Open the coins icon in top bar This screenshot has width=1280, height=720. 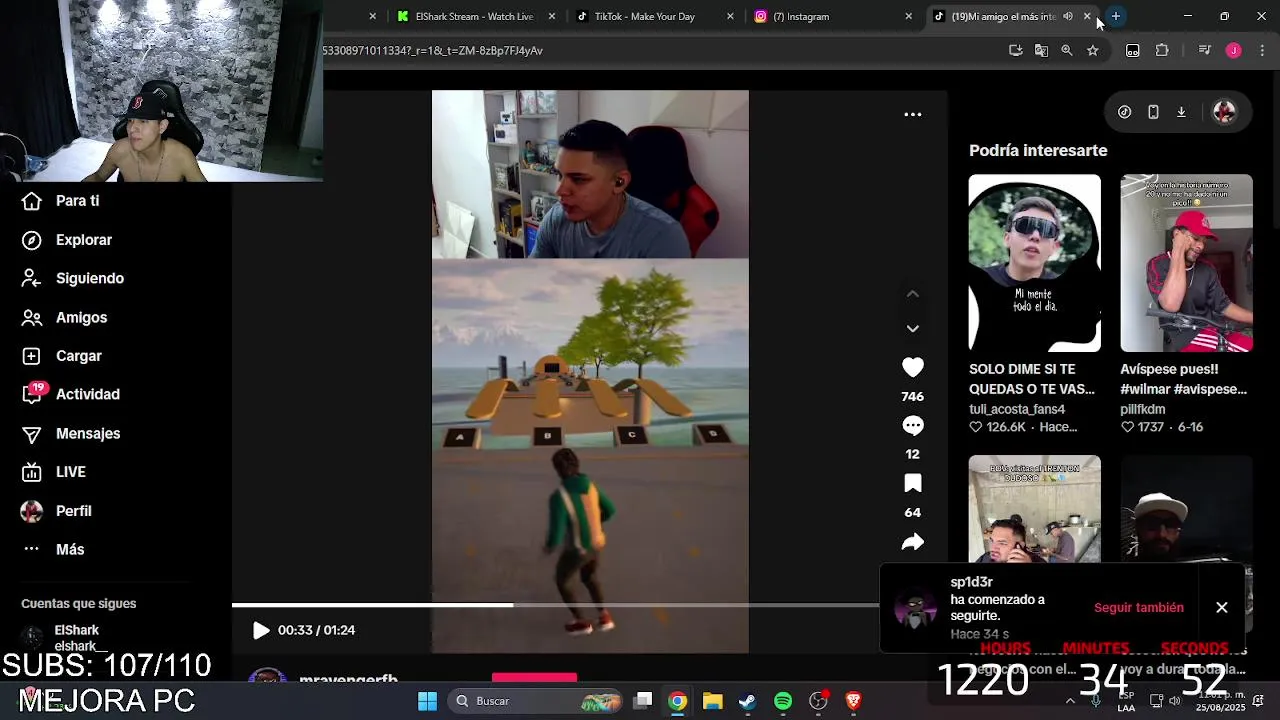[1124, 112]
